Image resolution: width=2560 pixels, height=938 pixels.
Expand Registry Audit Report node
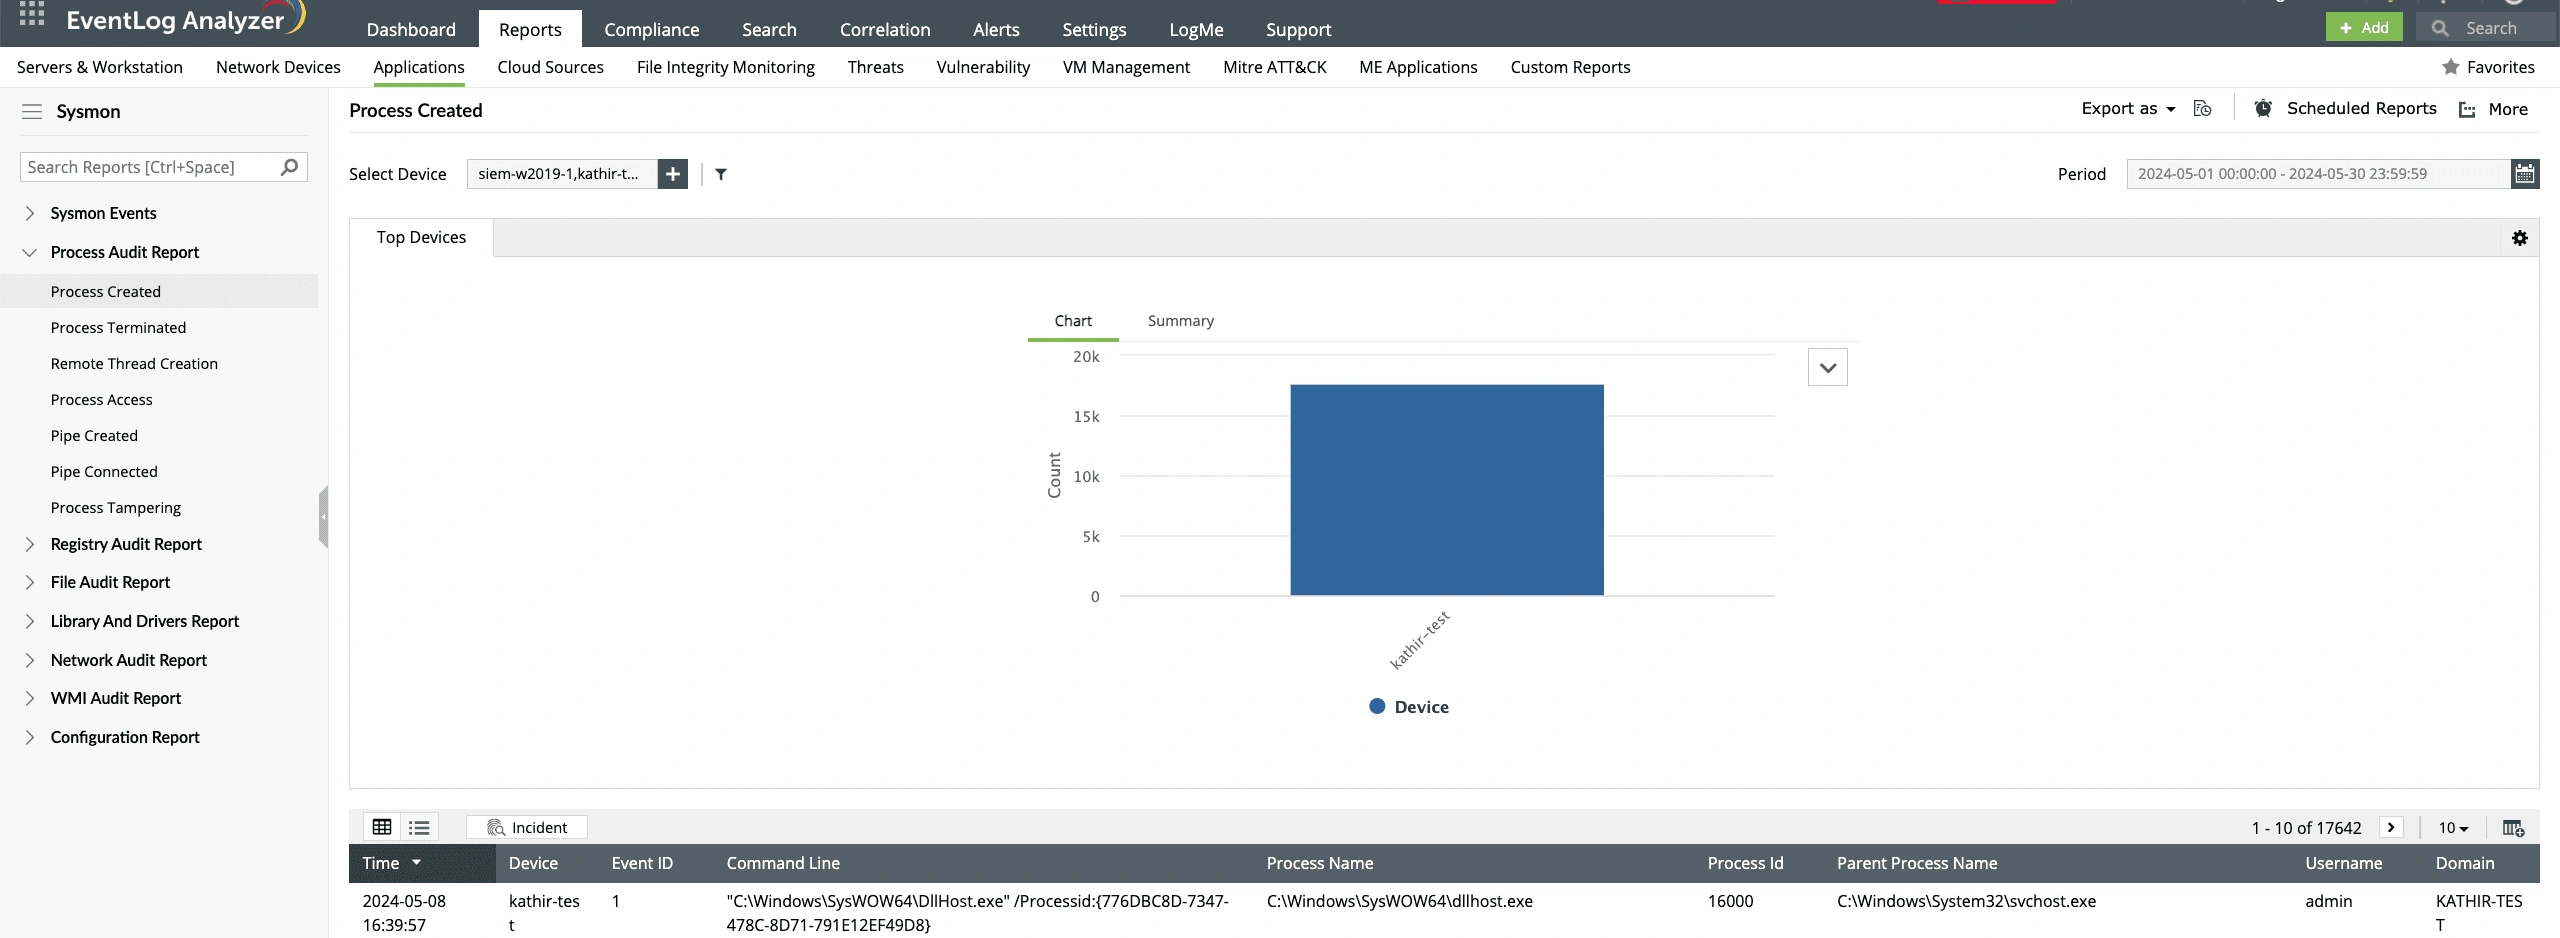click(x=30, y=544)
